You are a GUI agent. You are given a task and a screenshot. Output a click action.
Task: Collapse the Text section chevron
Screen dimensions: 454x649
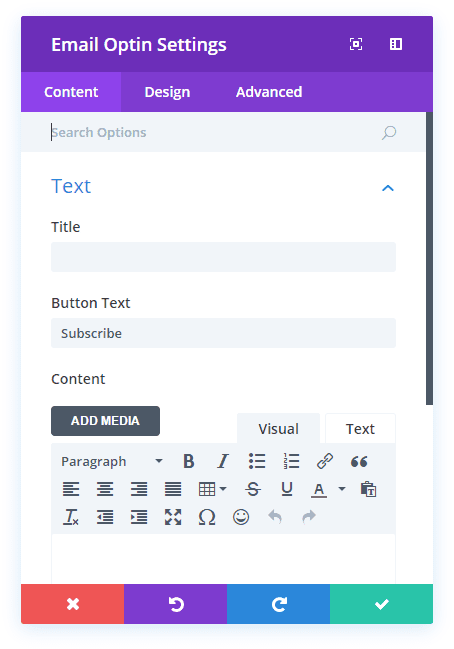388,188
